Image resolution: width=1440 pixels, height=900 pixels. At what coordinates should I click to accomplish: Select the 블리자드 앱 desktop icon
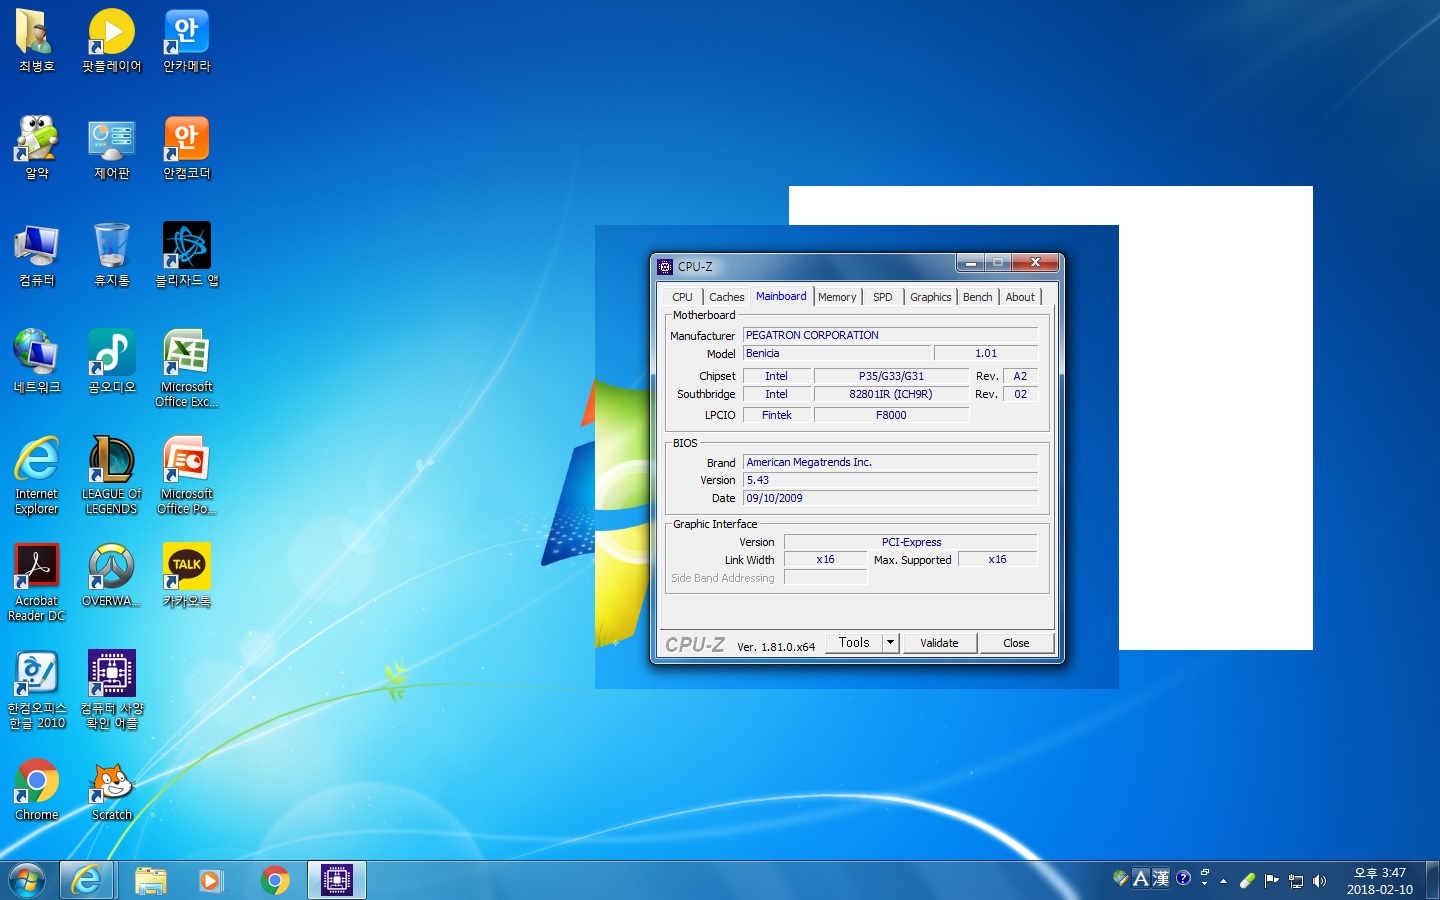[186, 254]
